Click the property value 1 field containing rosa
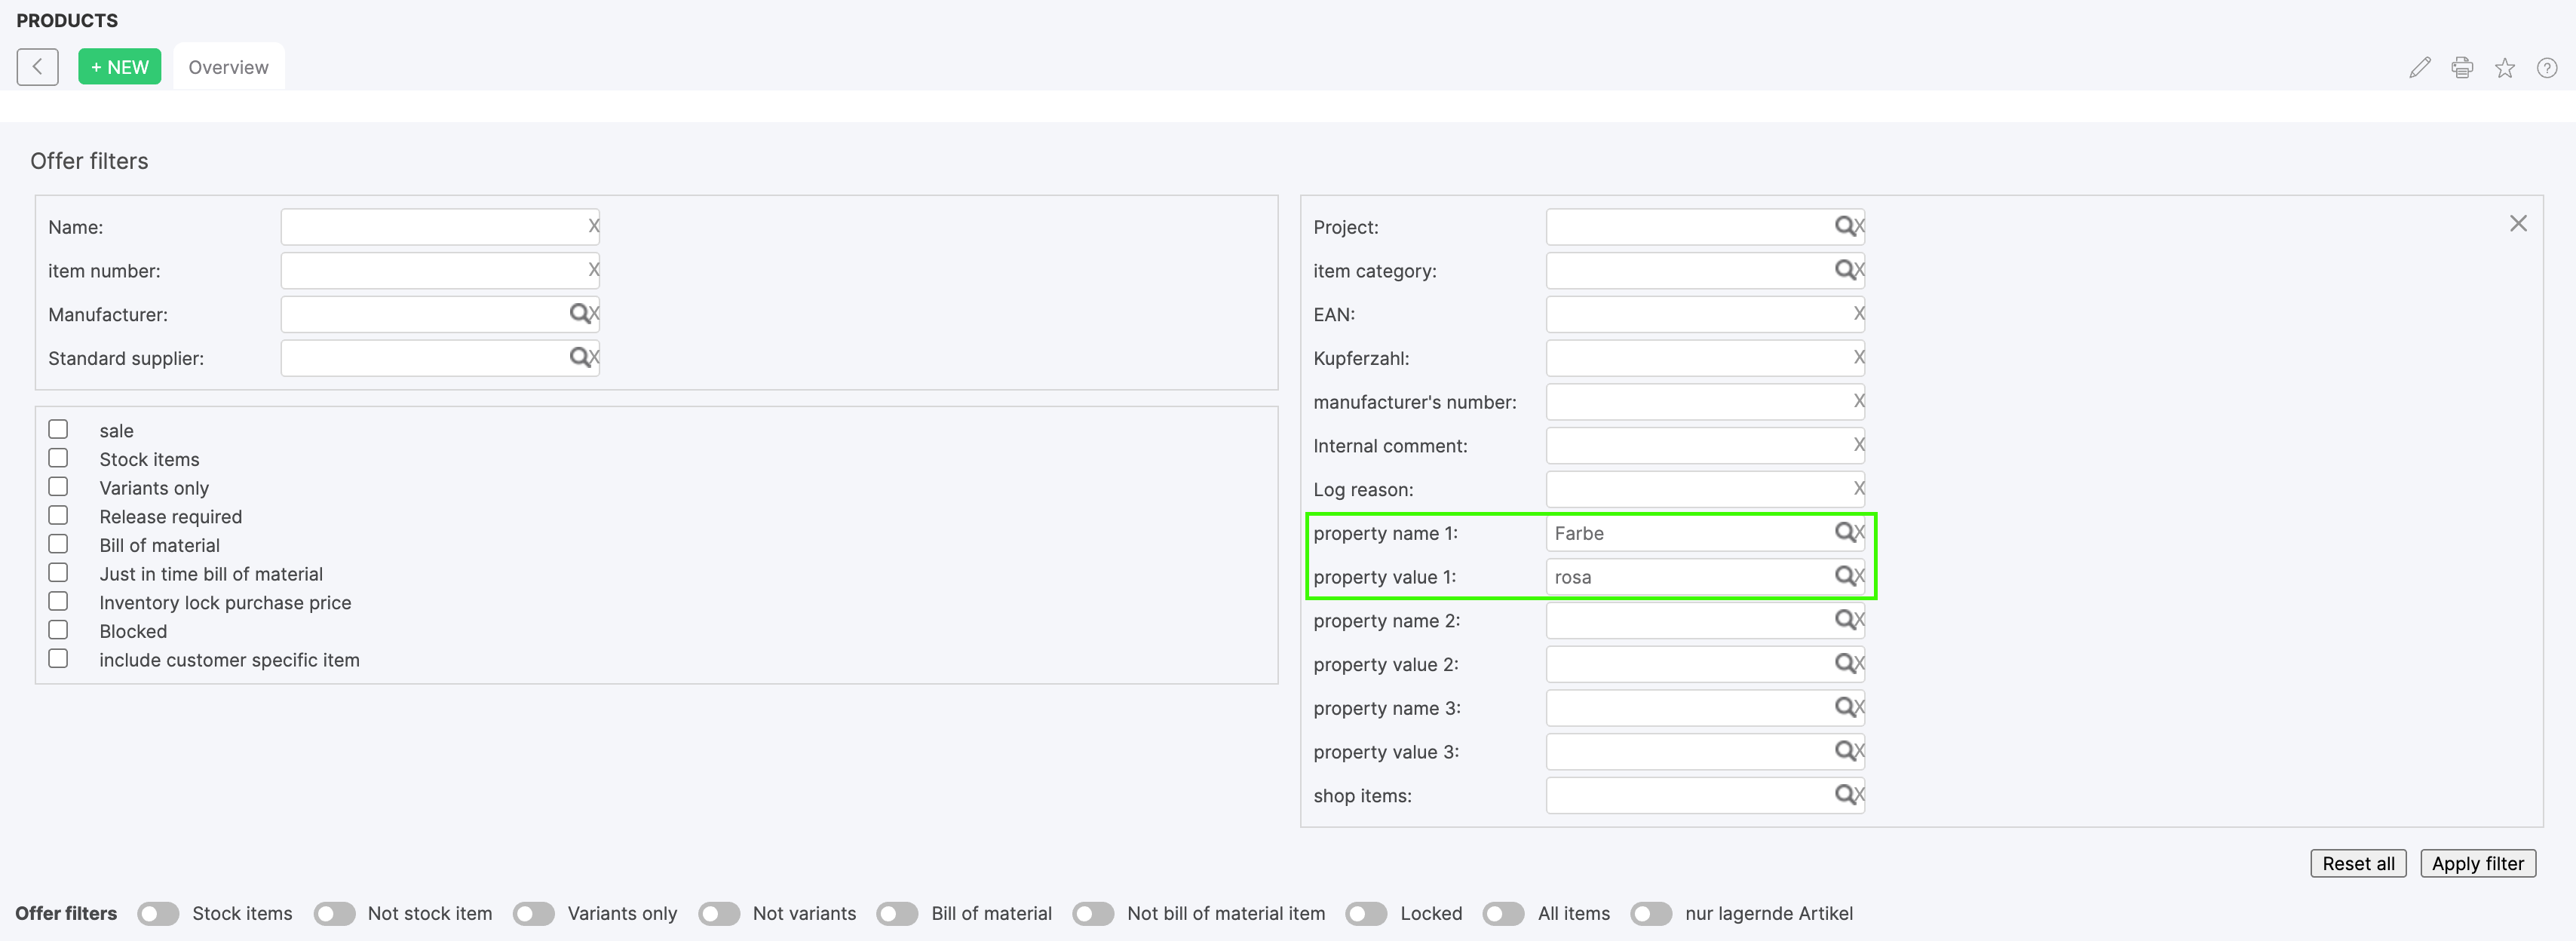Screen dimensions: 2576x941 pyautogui.click(x=1705, y=577)
